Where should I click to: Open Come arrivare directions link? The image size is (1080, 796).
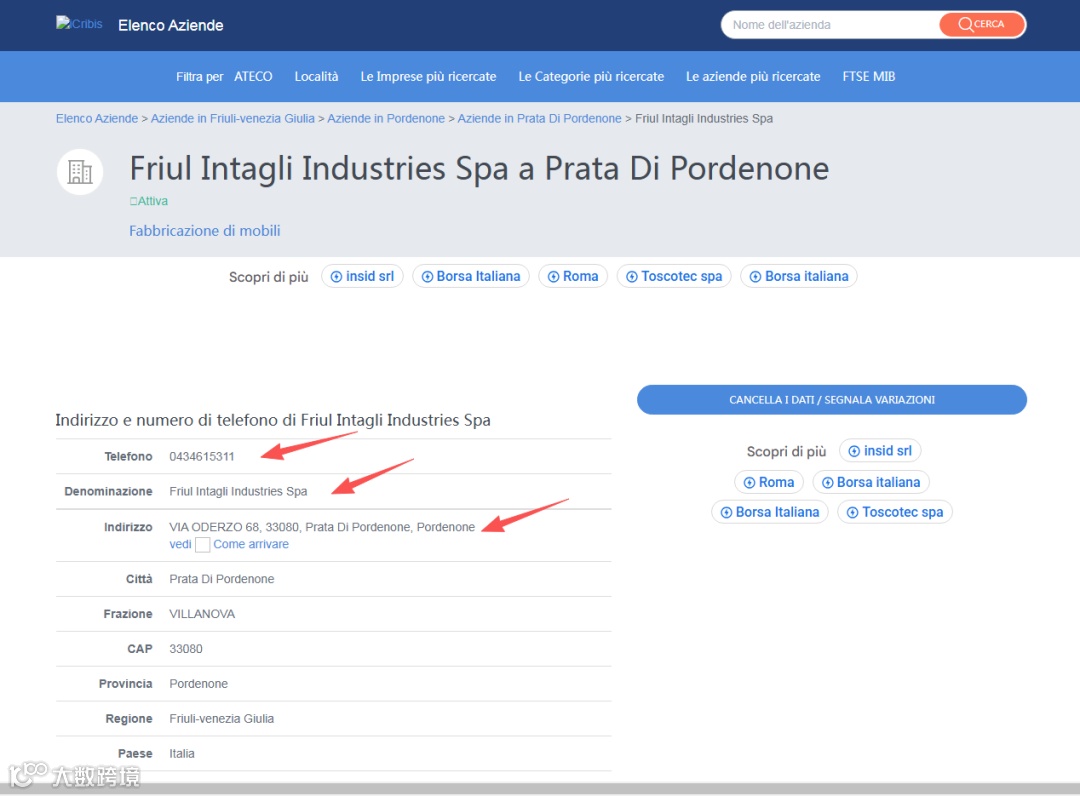(x=251, y=544)
